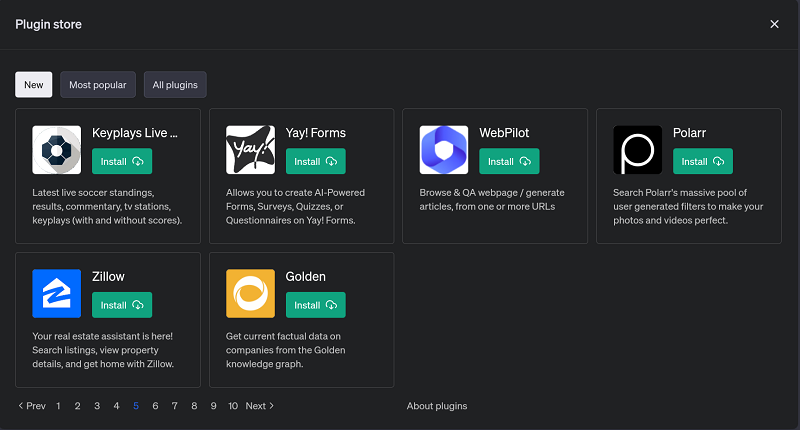Click the 'Get current factual data' description
This screenshot has width=800, height=430.
click(286, 350)
